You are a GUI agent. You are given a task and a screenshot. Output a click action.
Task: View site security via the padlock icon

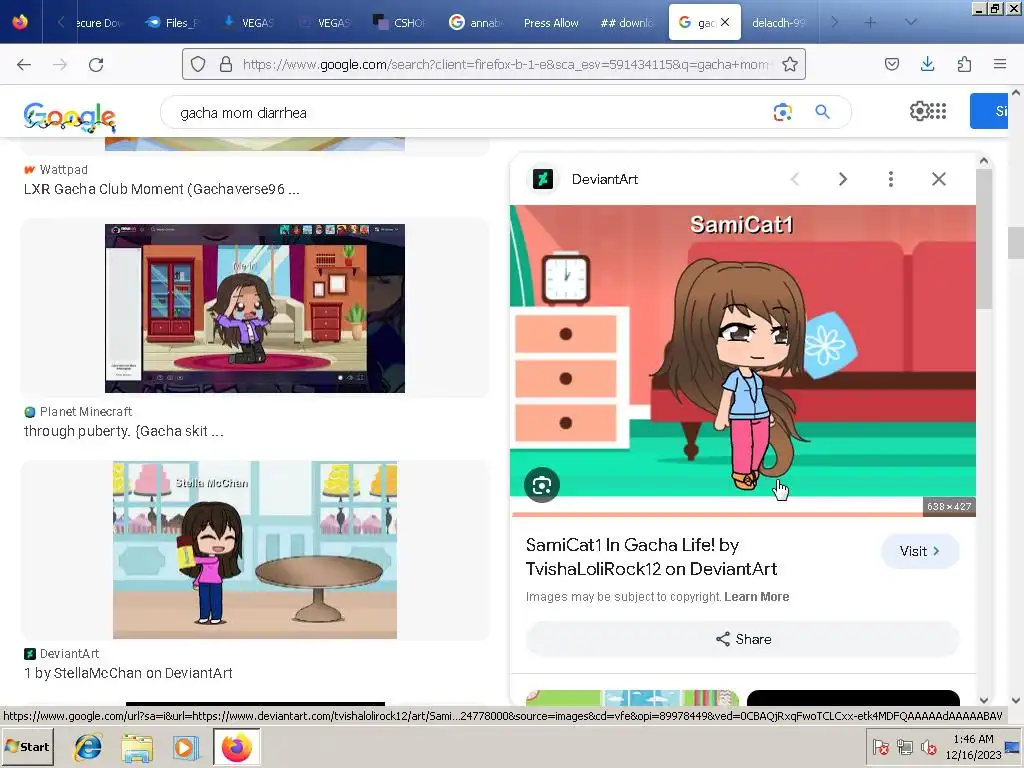pos(226,64)
